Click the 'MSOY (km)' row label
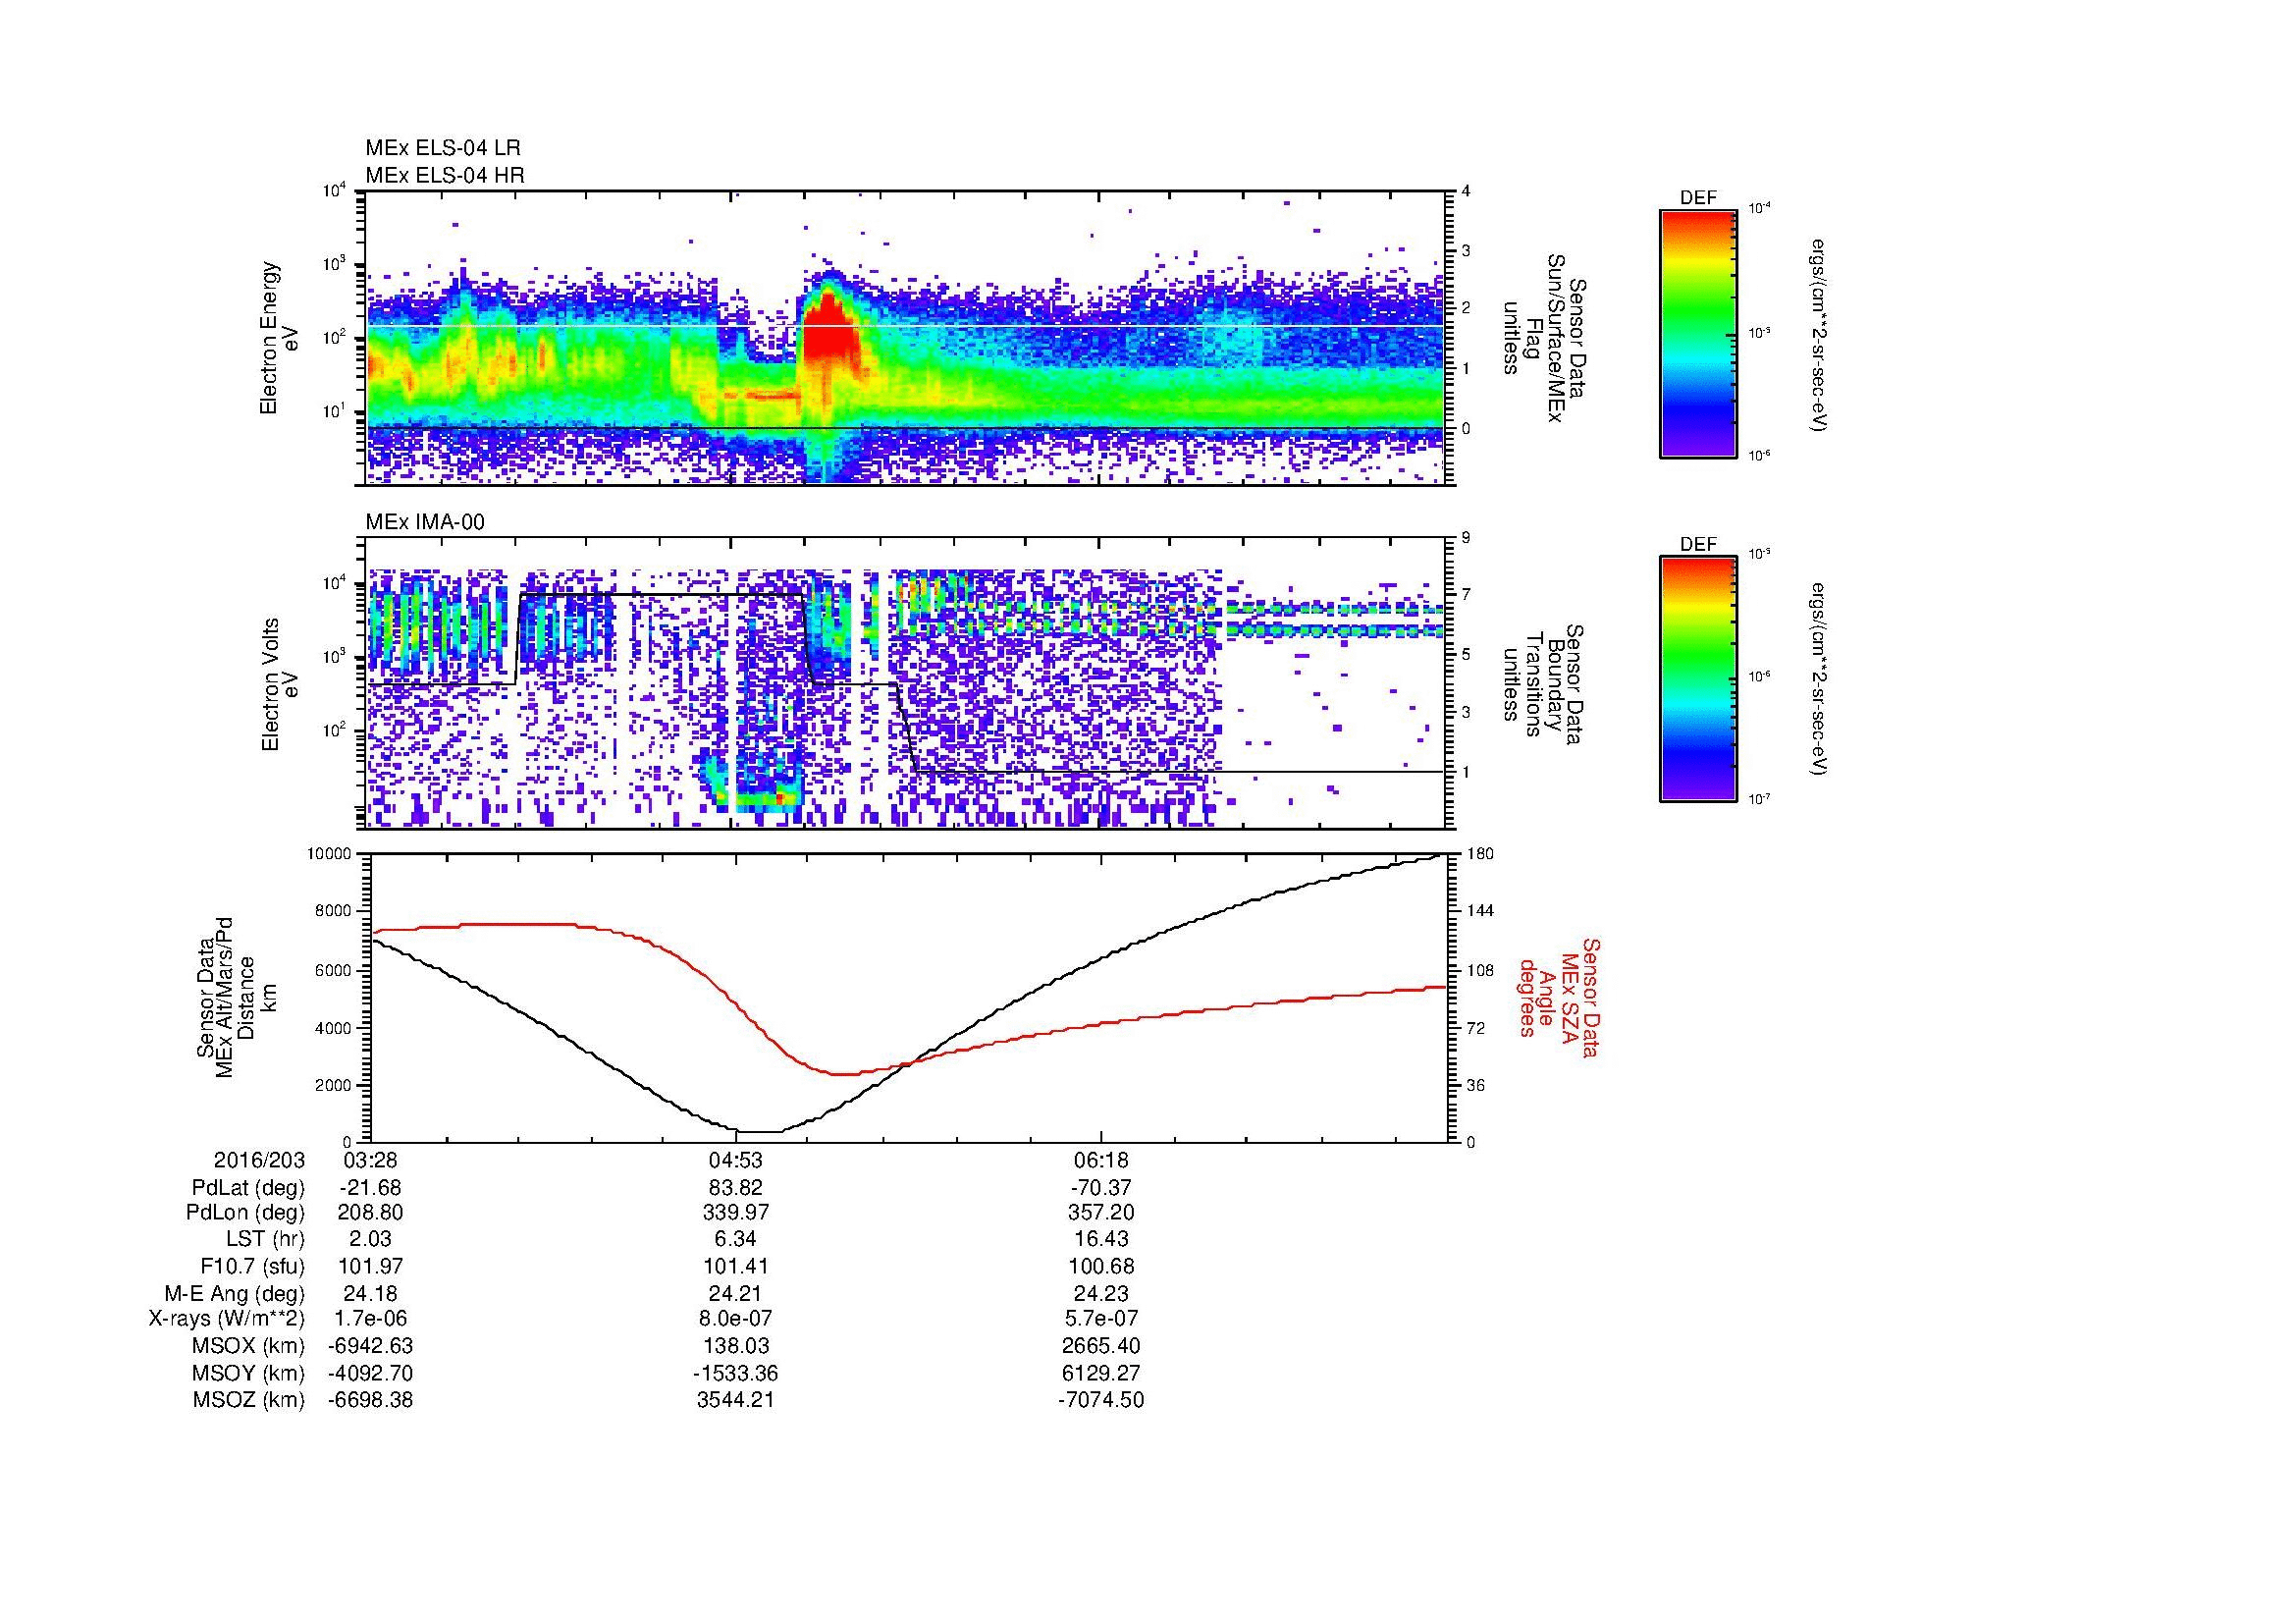Image resolution: width=2296 pixels, height=1623 pixels. pyautogui.click(x=248, y=1373)
